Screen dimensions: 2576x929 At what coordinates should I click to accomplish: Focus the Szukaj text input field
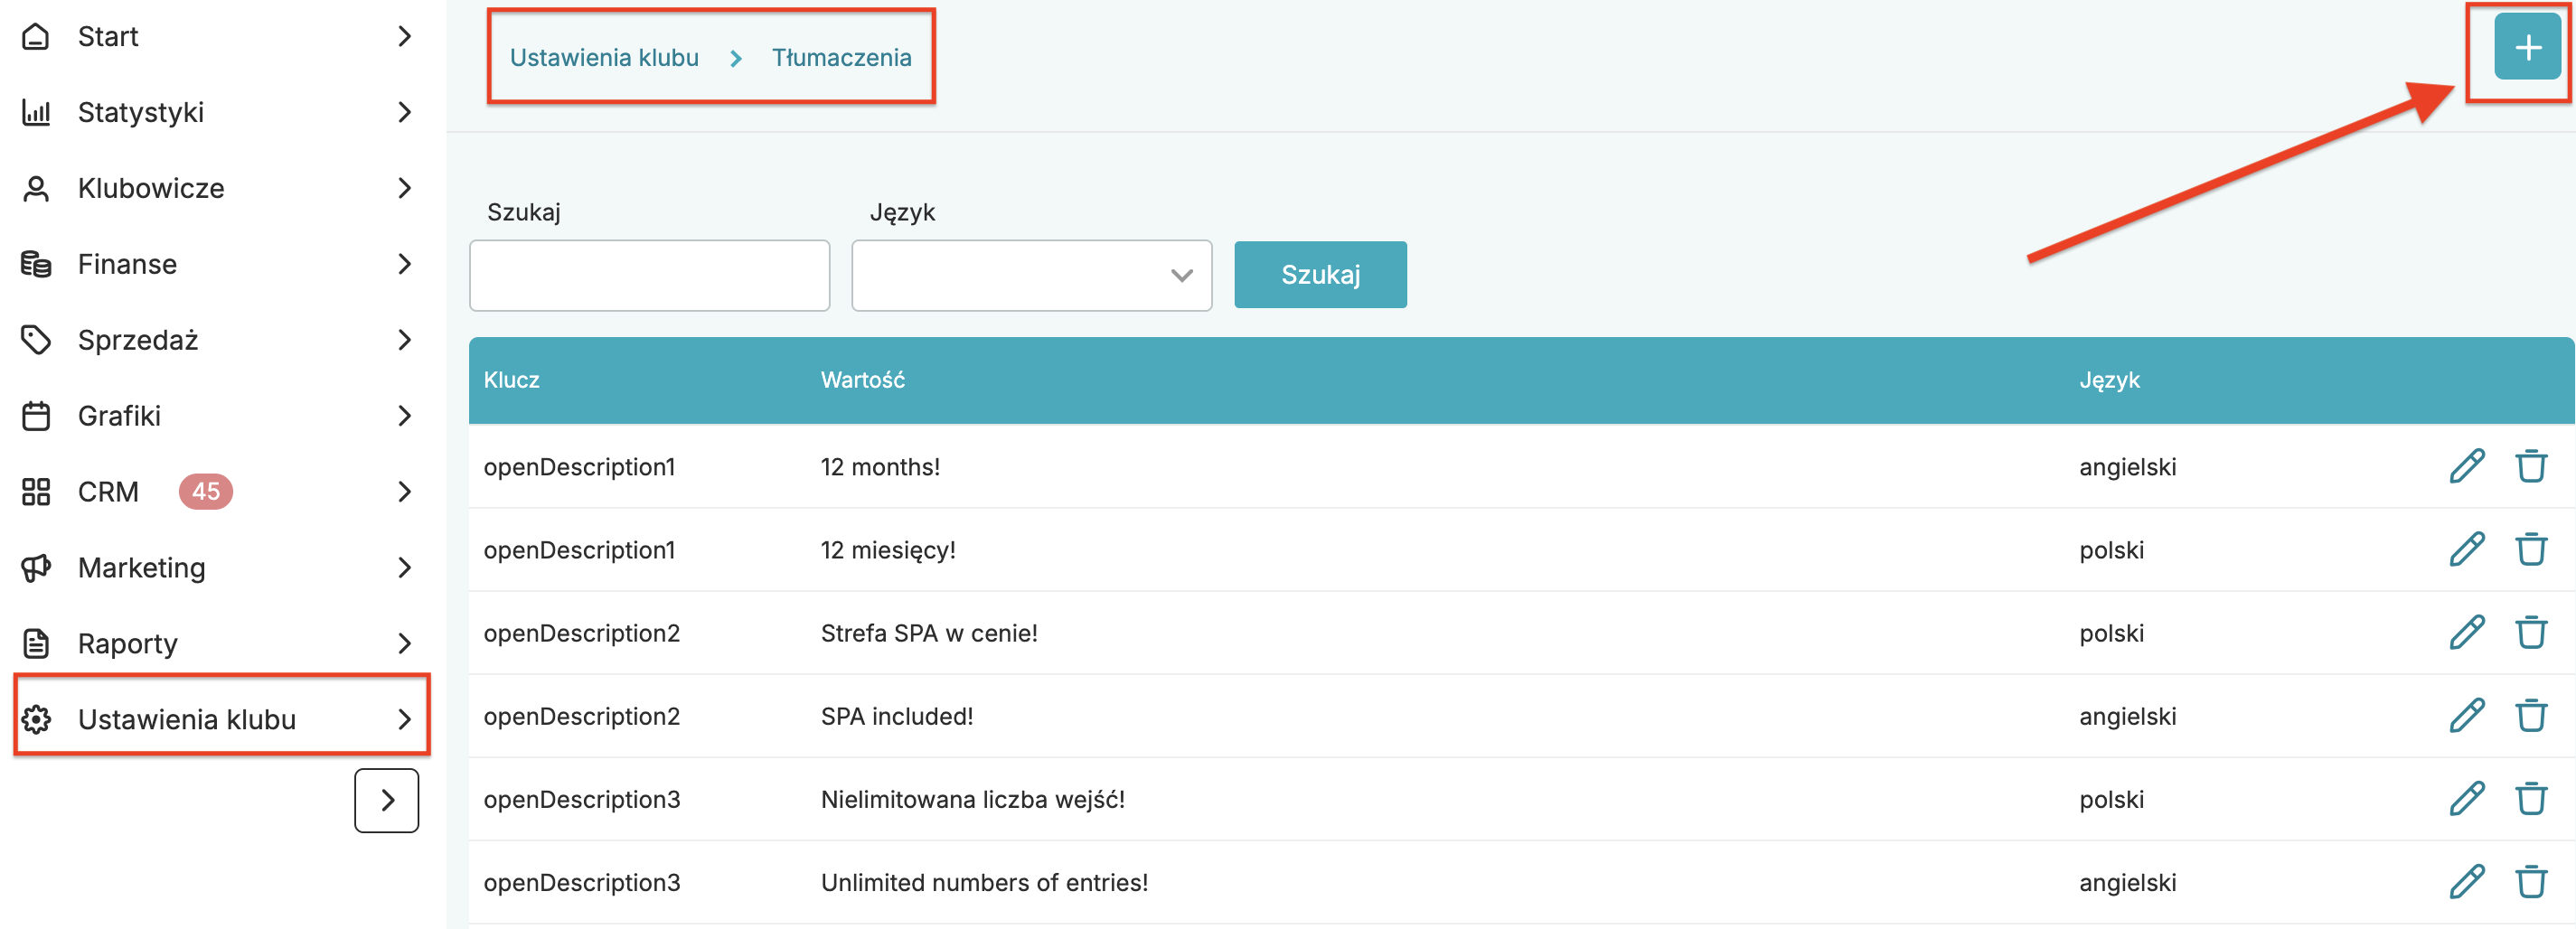pyautogui.click(x=649, y=276)
